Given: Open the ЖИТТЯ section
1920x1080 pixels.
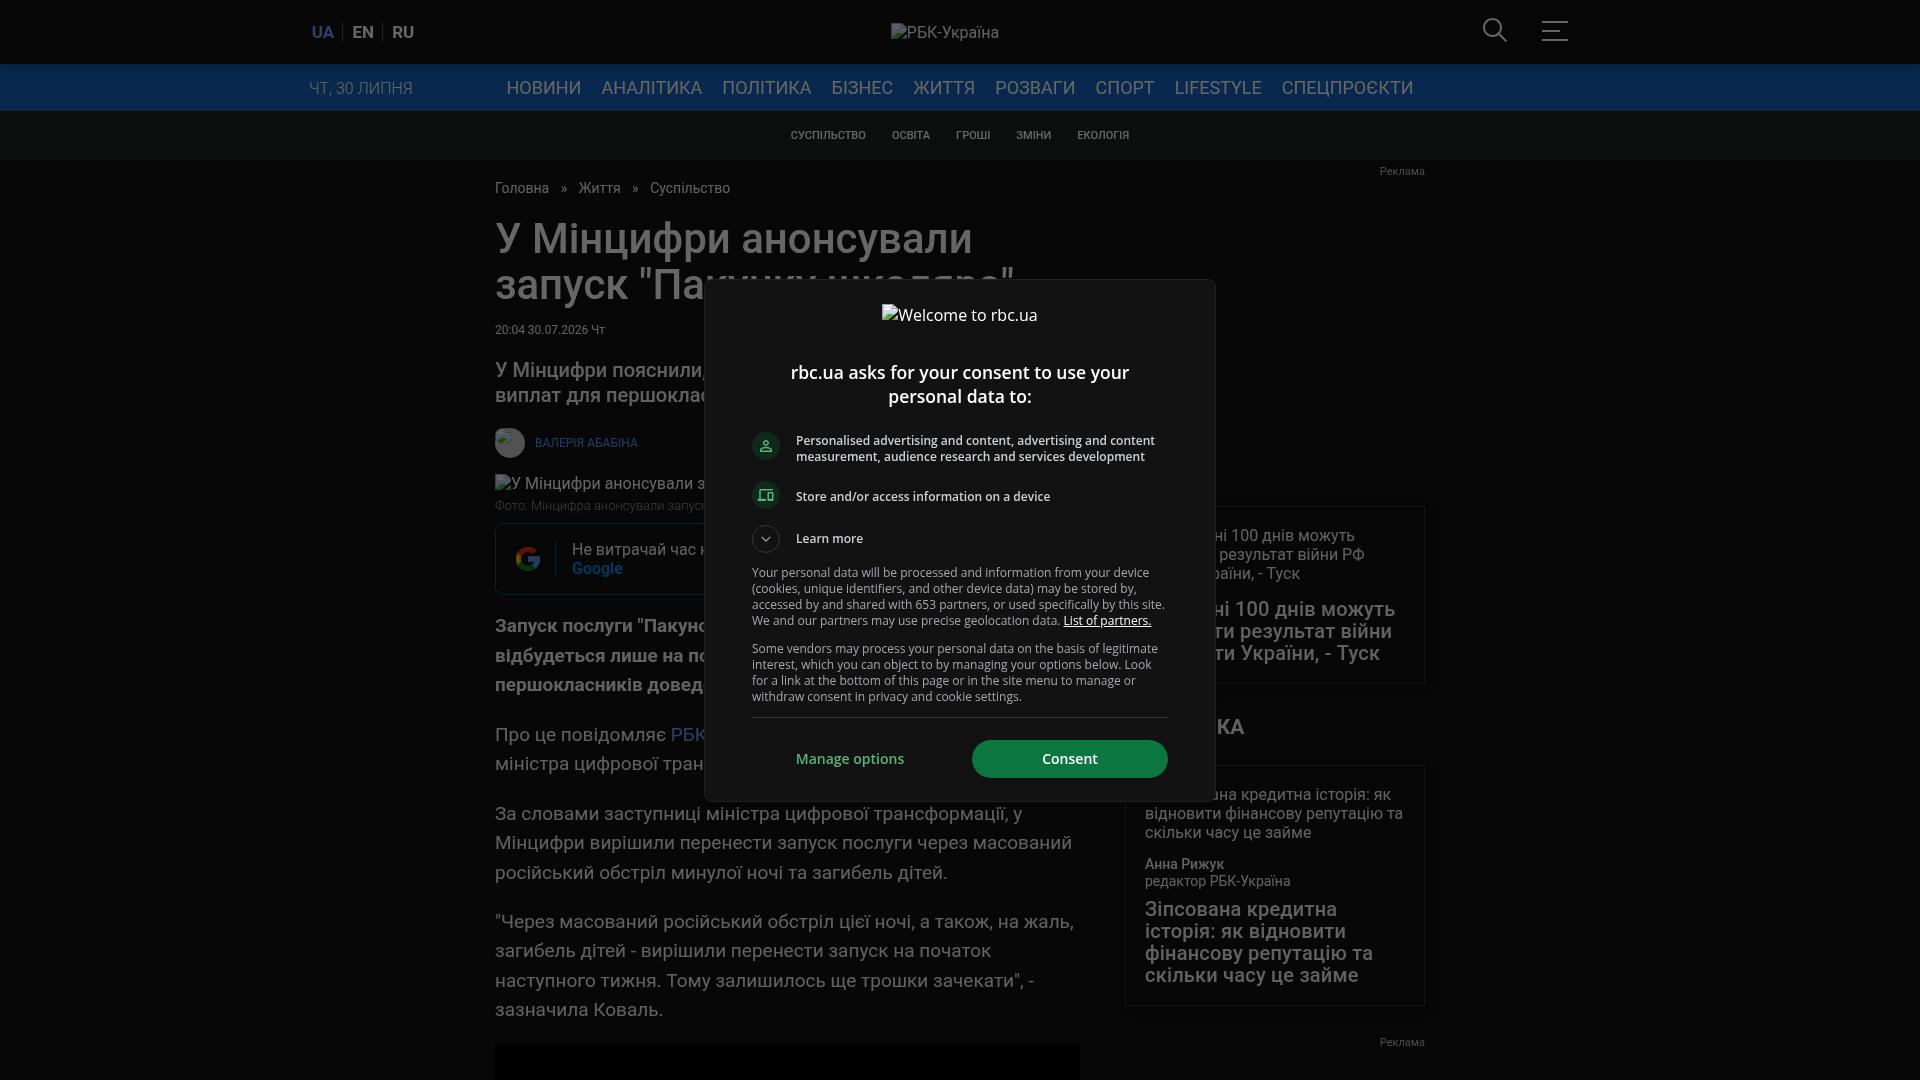Looking at the screenshot, I should pos(944,88).
